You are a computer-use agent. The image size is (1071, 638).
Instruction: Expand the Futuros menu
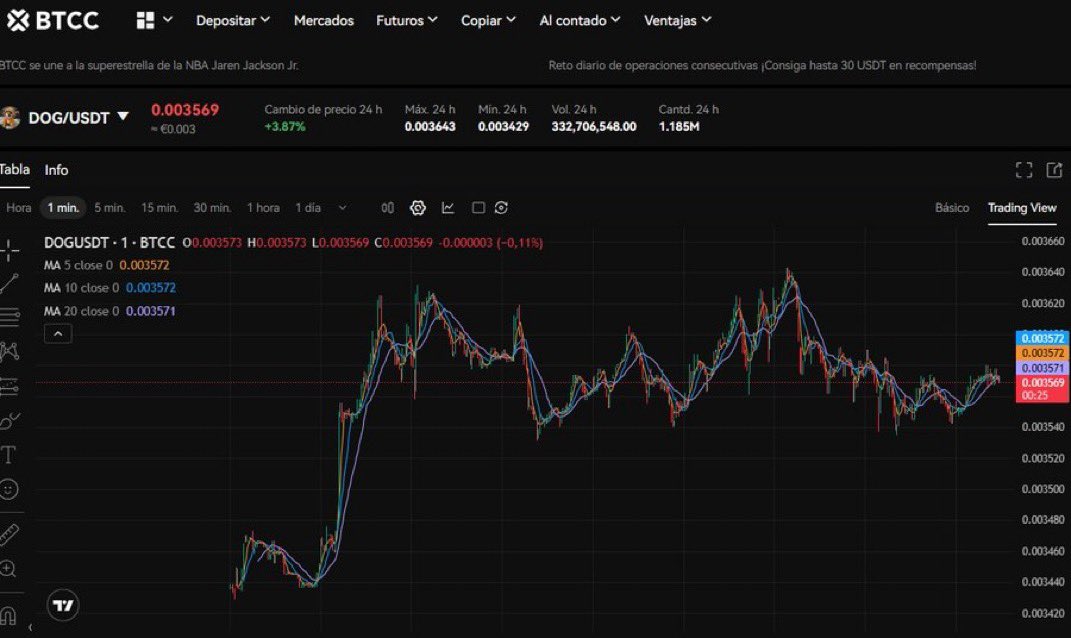[406, 20]
